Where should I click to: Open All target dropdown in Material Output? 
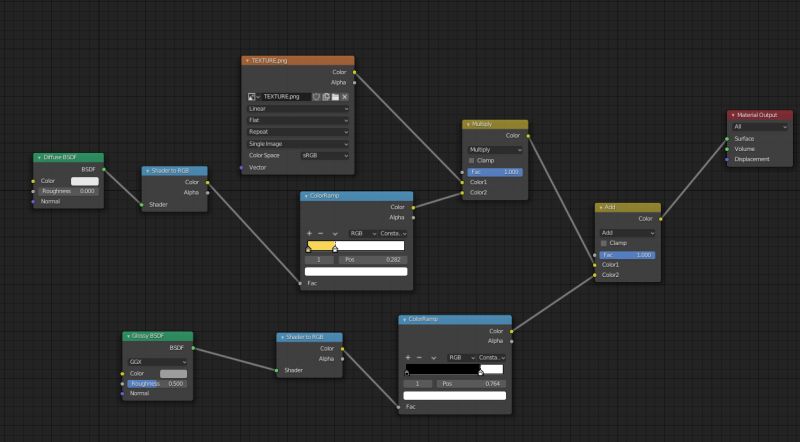coord(760,127)
